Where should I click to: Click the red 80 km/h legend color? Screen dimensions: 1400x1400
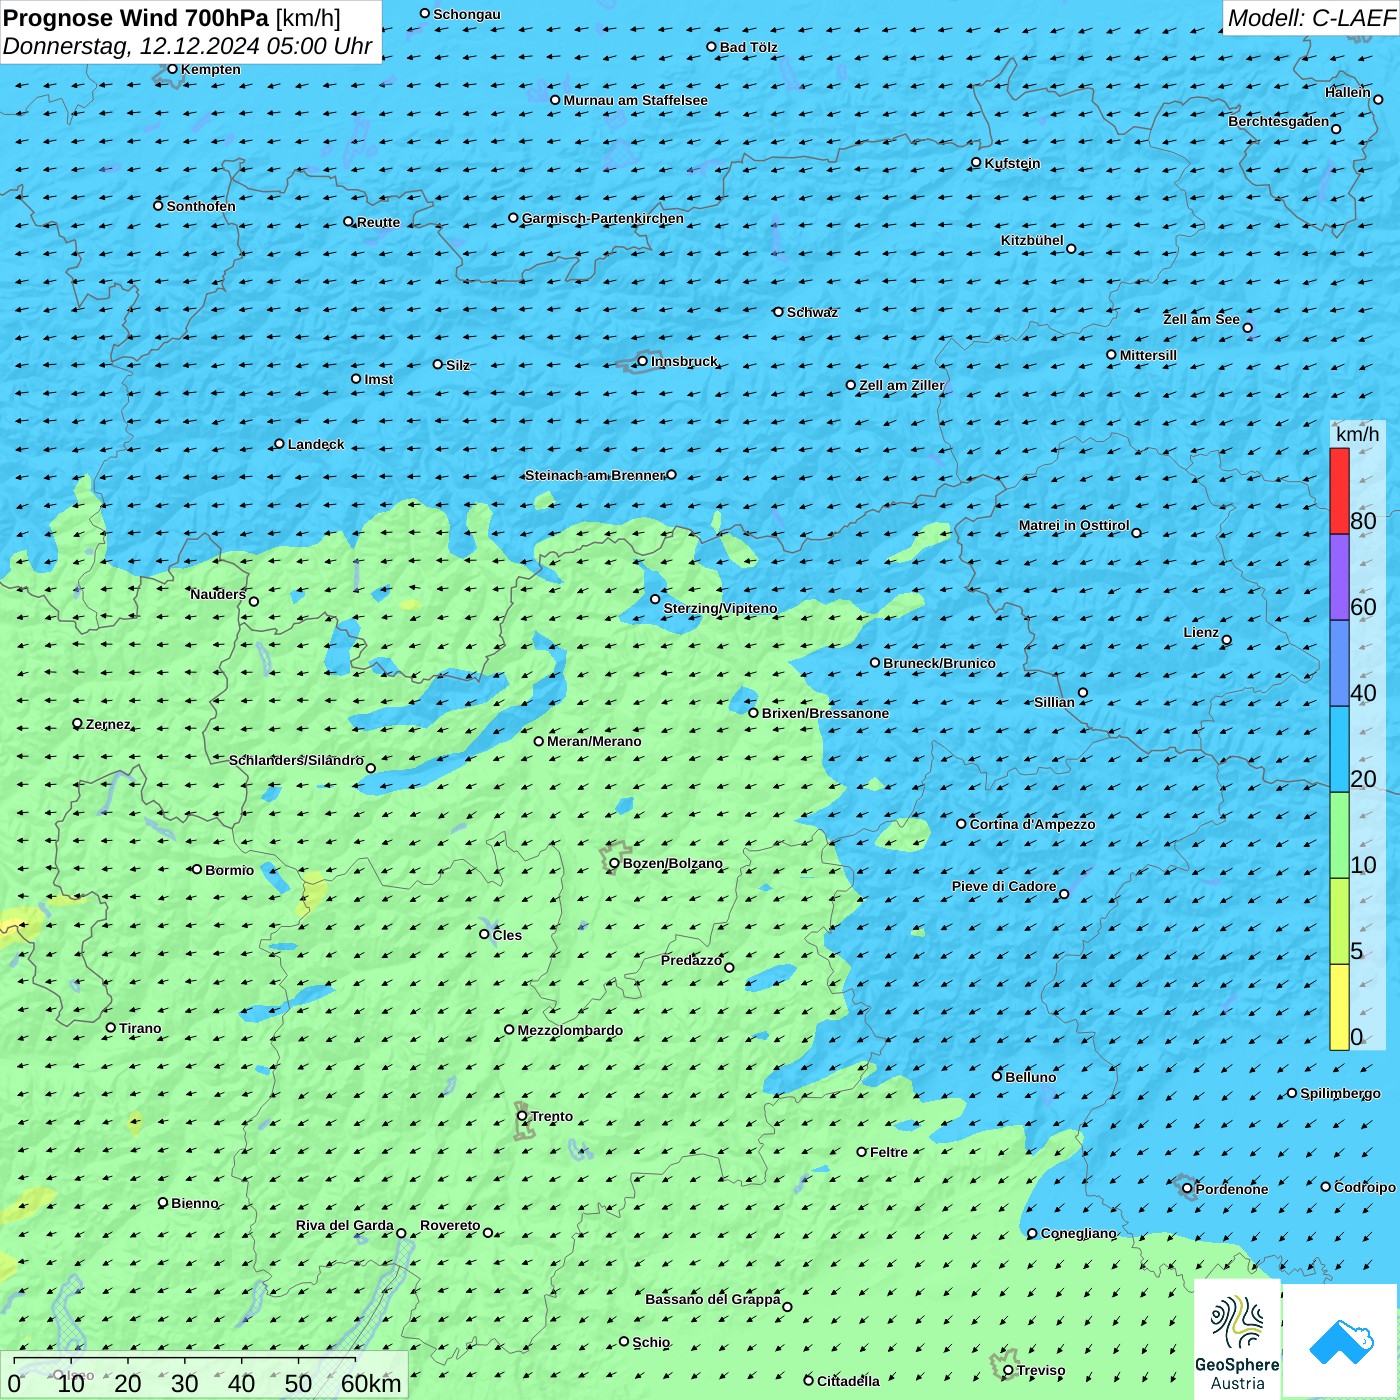click(x=1339, y=490)
